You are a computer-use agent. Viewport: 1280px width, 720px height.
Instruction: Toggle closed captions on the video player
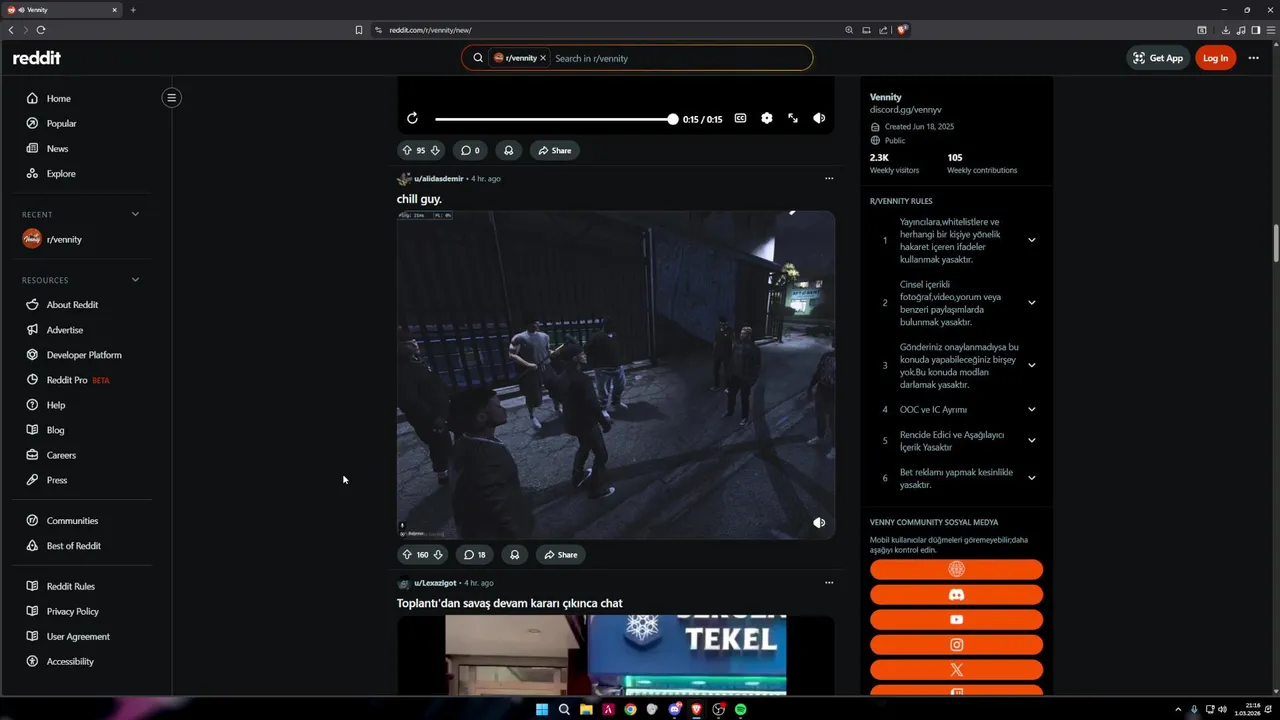(740, 118)
